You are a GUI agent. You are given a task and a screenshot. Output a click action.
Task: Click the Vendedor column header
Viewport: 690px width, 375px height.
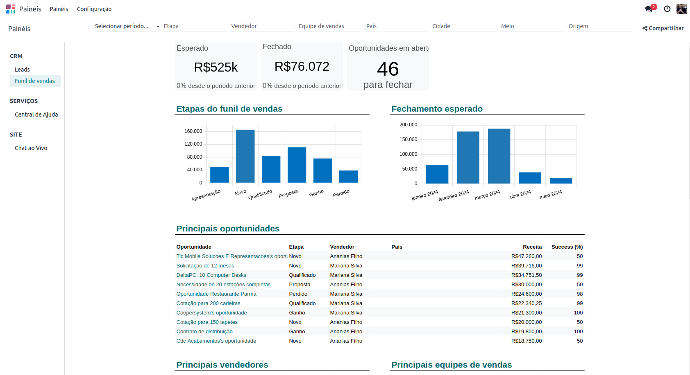(342, 247)
